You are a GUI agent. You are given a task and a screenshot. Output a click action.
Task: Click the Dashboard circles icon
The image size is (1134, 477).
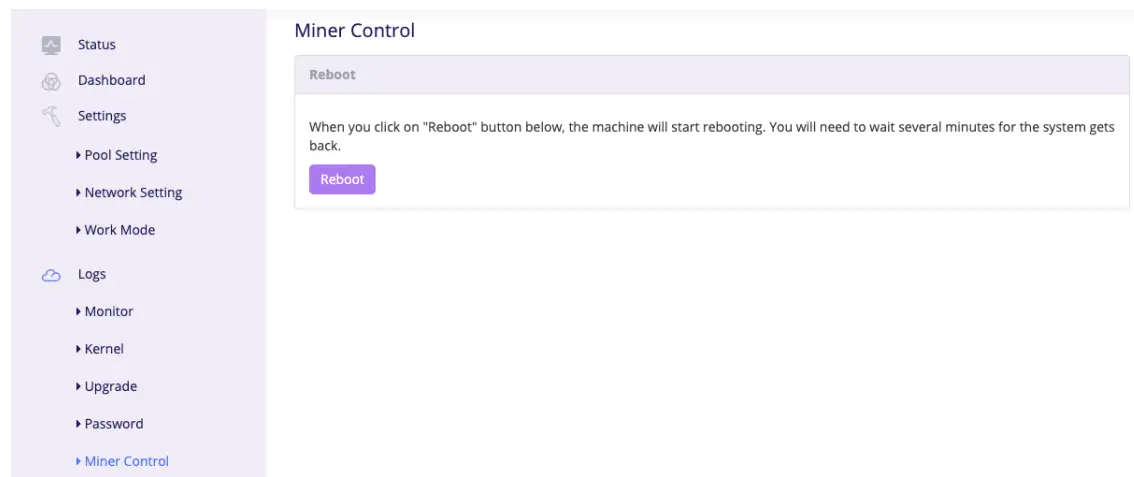[x=51, y=82]
